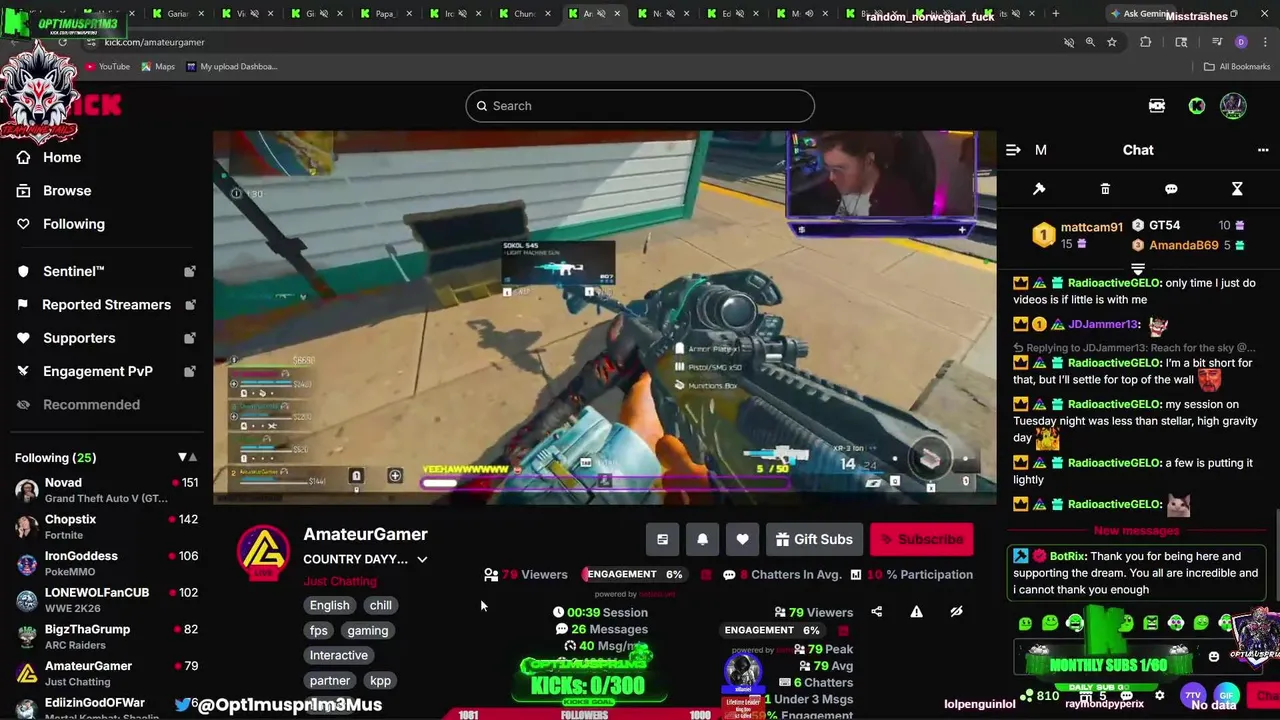
Task: Click the green Kick circle icon
Action: (x=1196, y=106)
